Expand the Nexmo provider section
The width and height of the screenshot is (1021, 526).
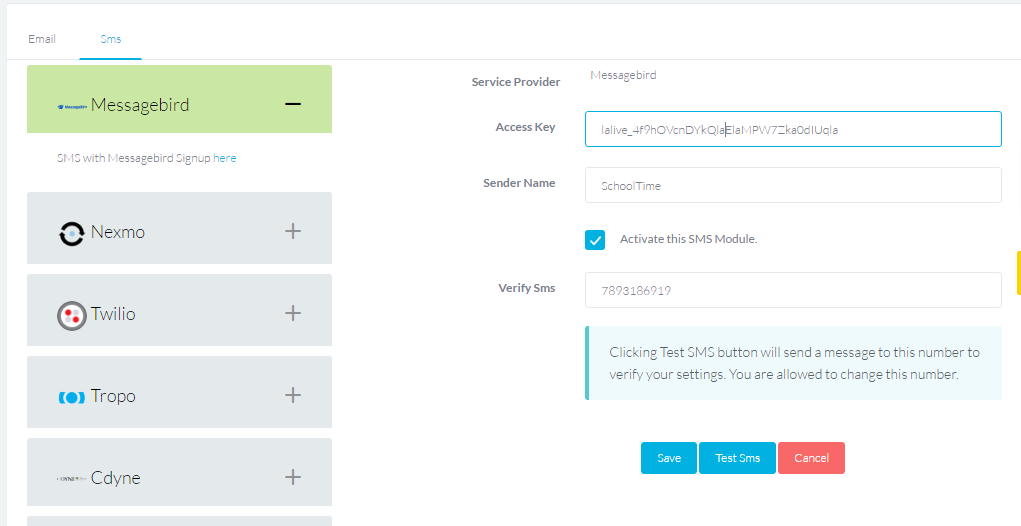(x=293, y=230)
